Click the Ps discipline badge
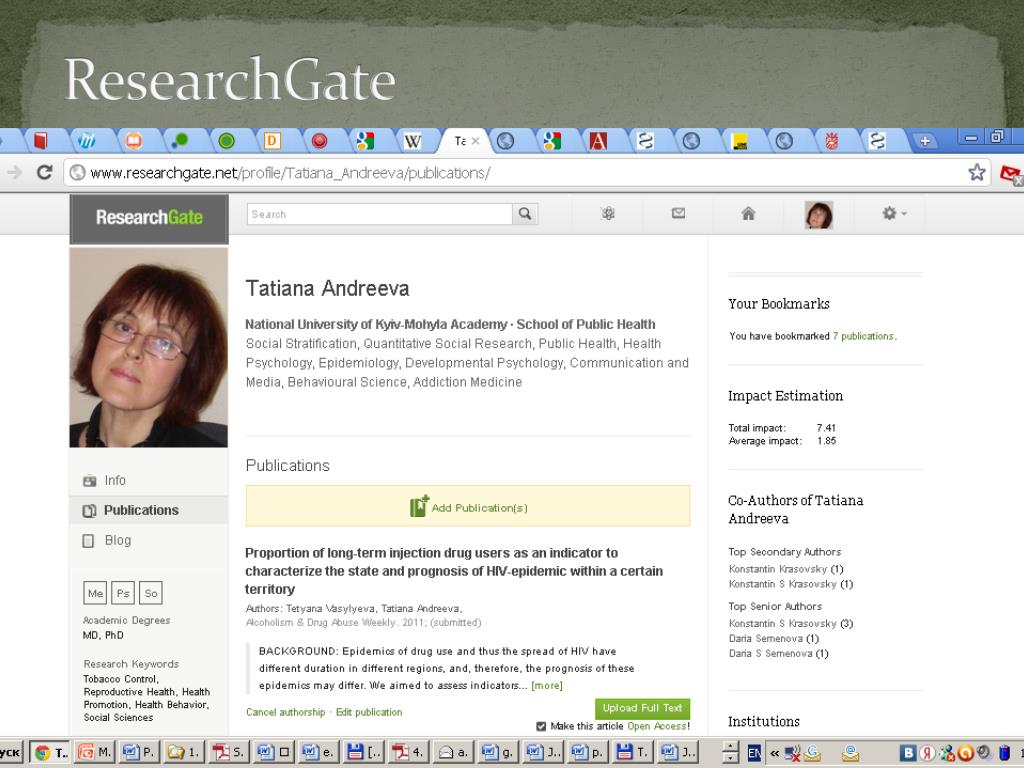This screenshot has width=1024, height=768. tap(123, 593)
